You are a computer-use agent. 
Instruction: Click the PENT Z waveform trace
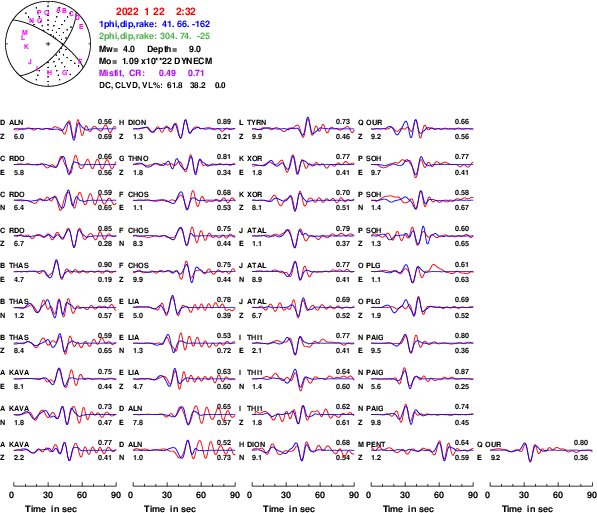coord(422,451)
